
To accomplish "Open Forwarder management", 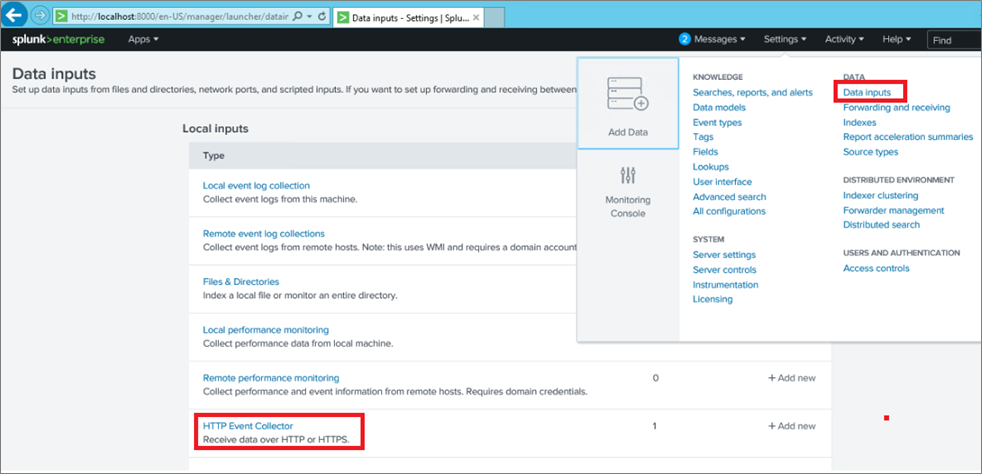I will 893,210.
